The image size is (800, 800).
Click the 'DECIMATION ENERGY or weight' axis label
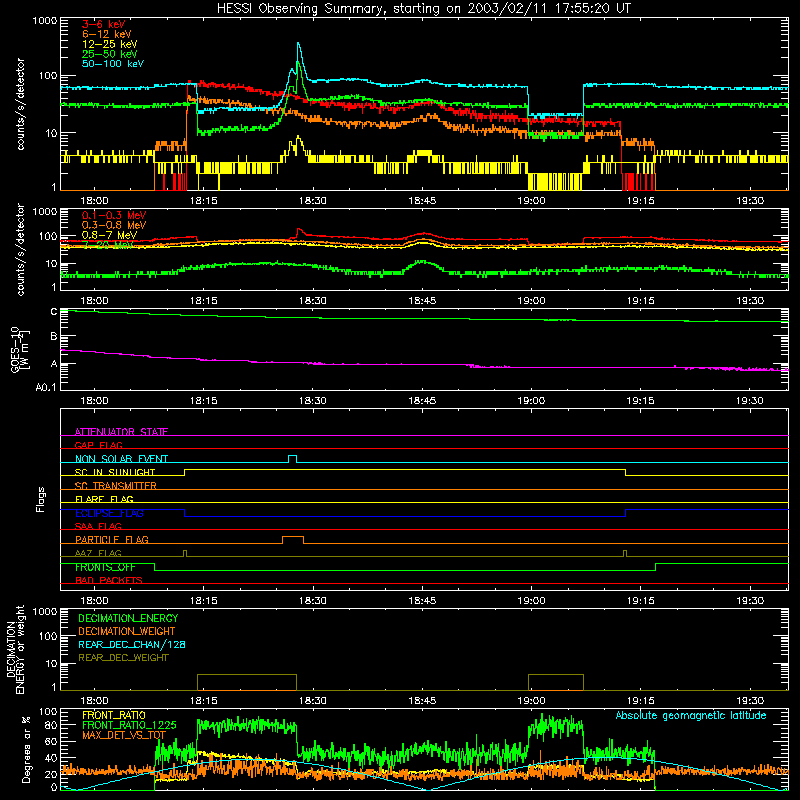point(15,649)
